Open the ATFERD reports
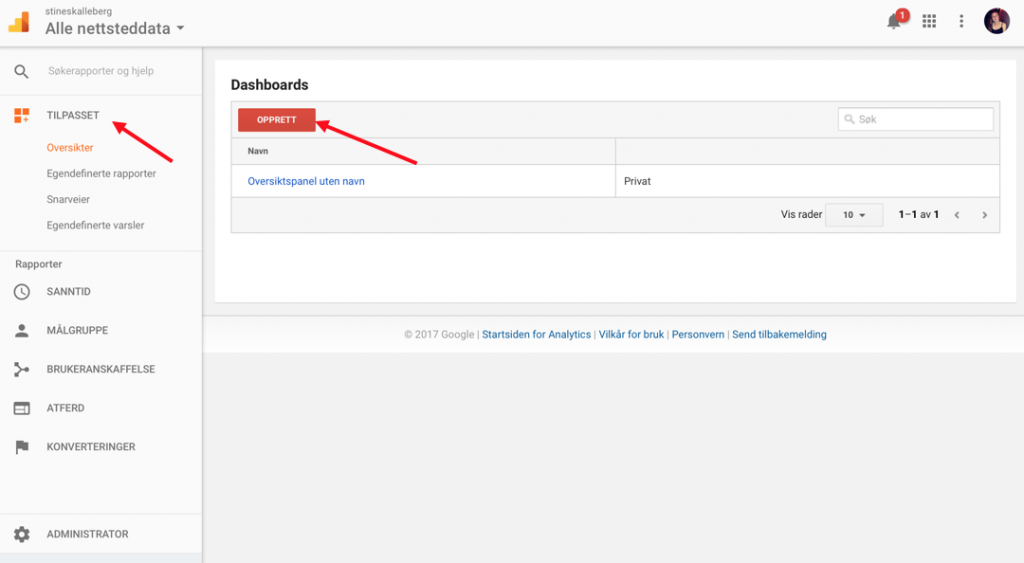The height and width of the screenshot is (563, 1024). [65, 408]
